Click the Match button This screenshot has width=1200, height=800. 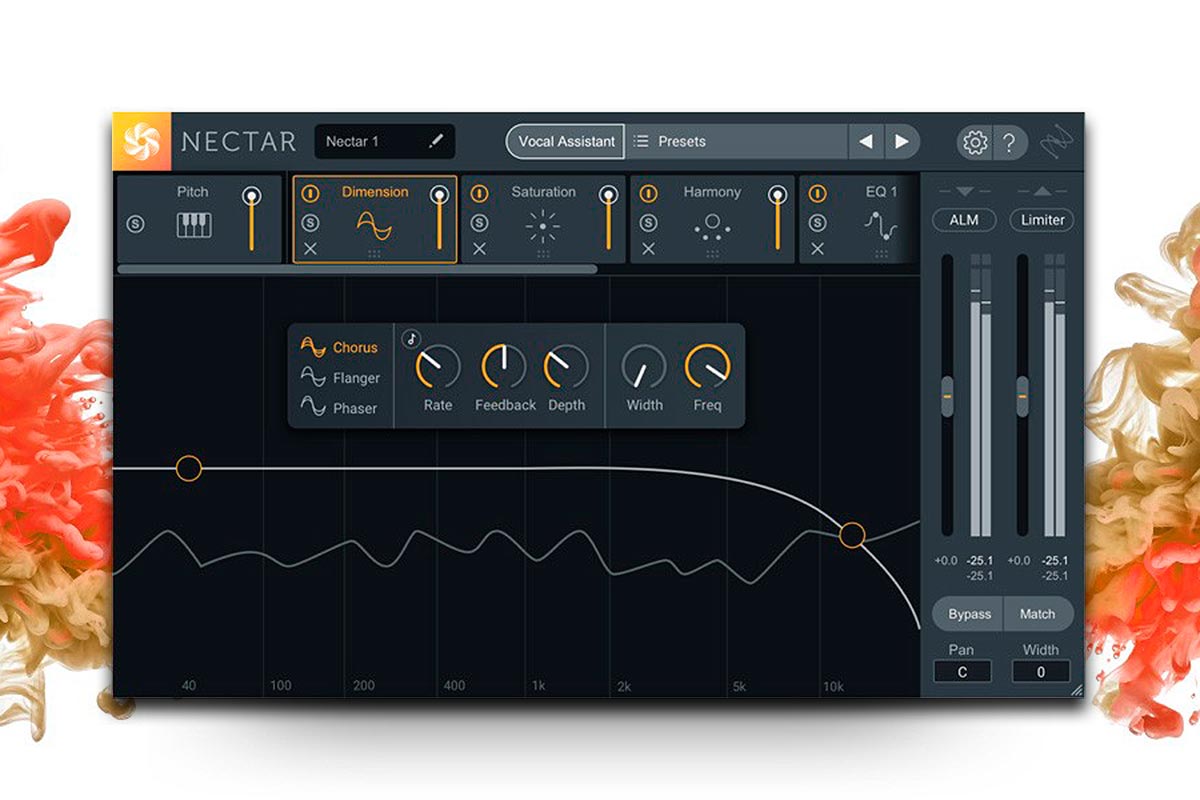point(1038,614)
